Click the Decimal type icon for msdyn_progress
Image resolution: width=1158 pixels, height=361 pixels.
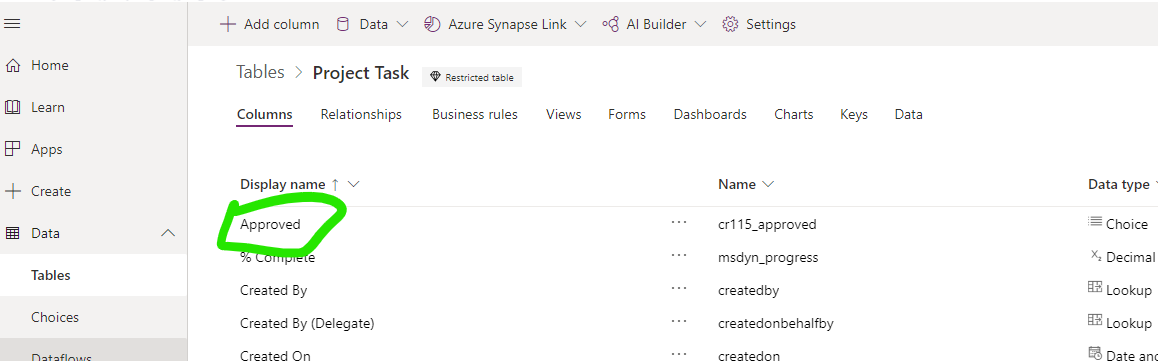coord(1096,255)
